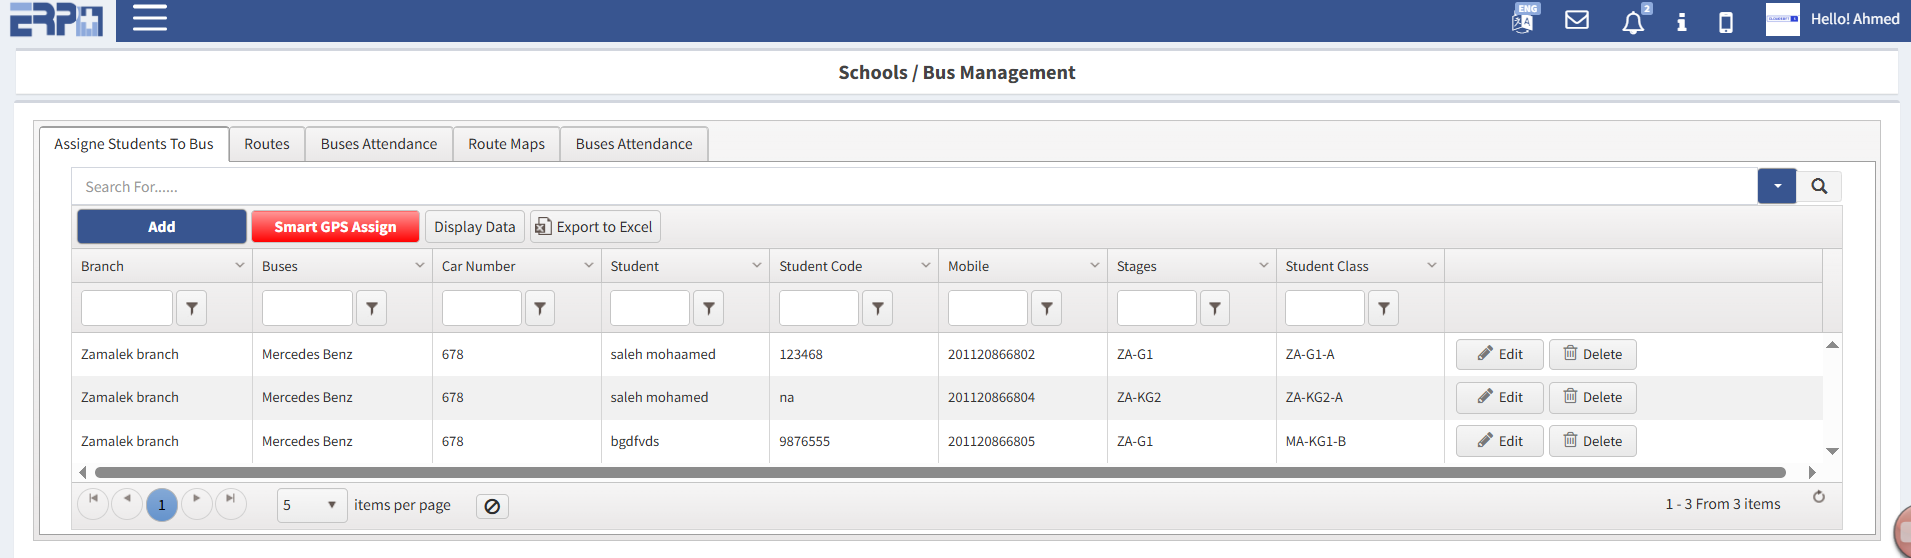Open the Route Maps tab
The width and height of the screenshot is (1911, 558).
506,144
